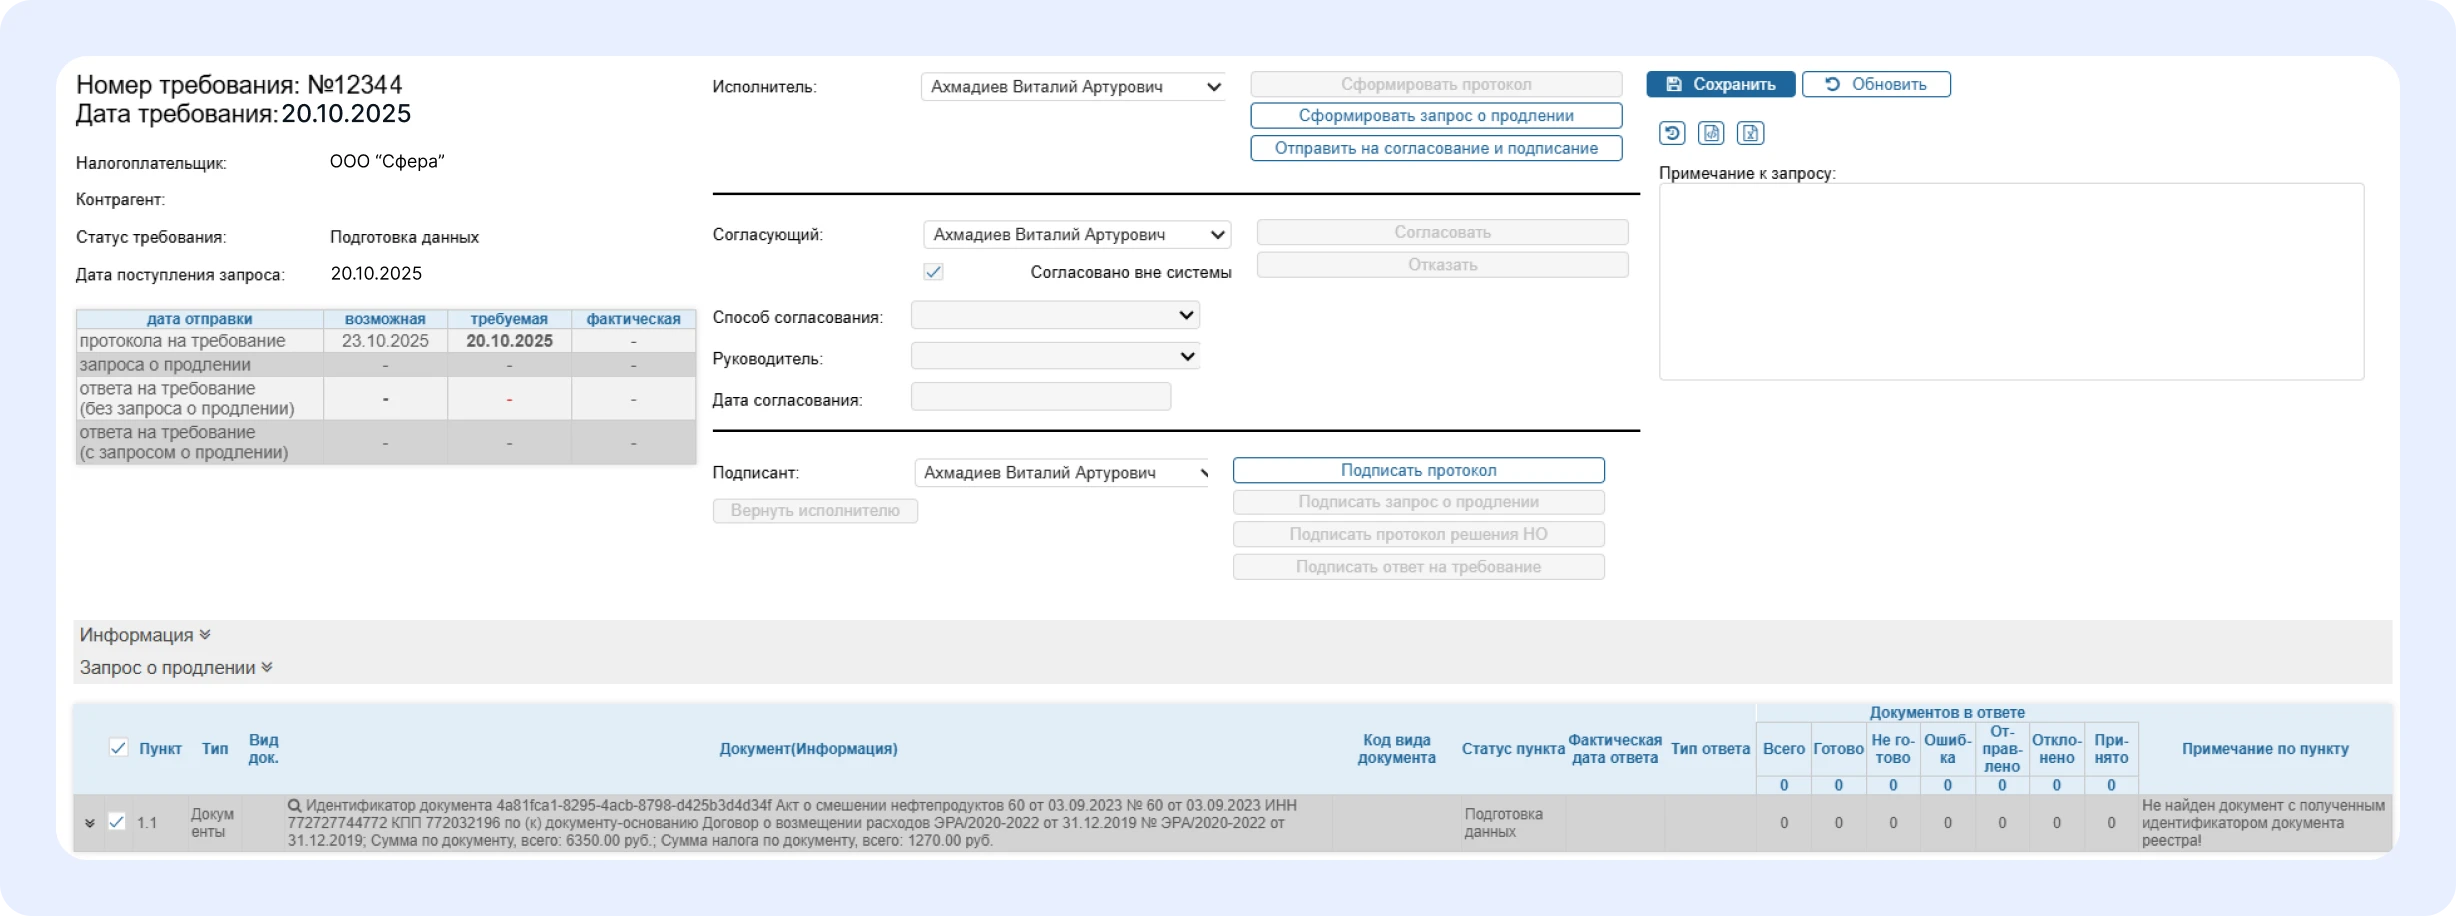2456x916 pixels.
Task: Toggle the Согласовано вне системы checkbox
Action: click(933, 271)
